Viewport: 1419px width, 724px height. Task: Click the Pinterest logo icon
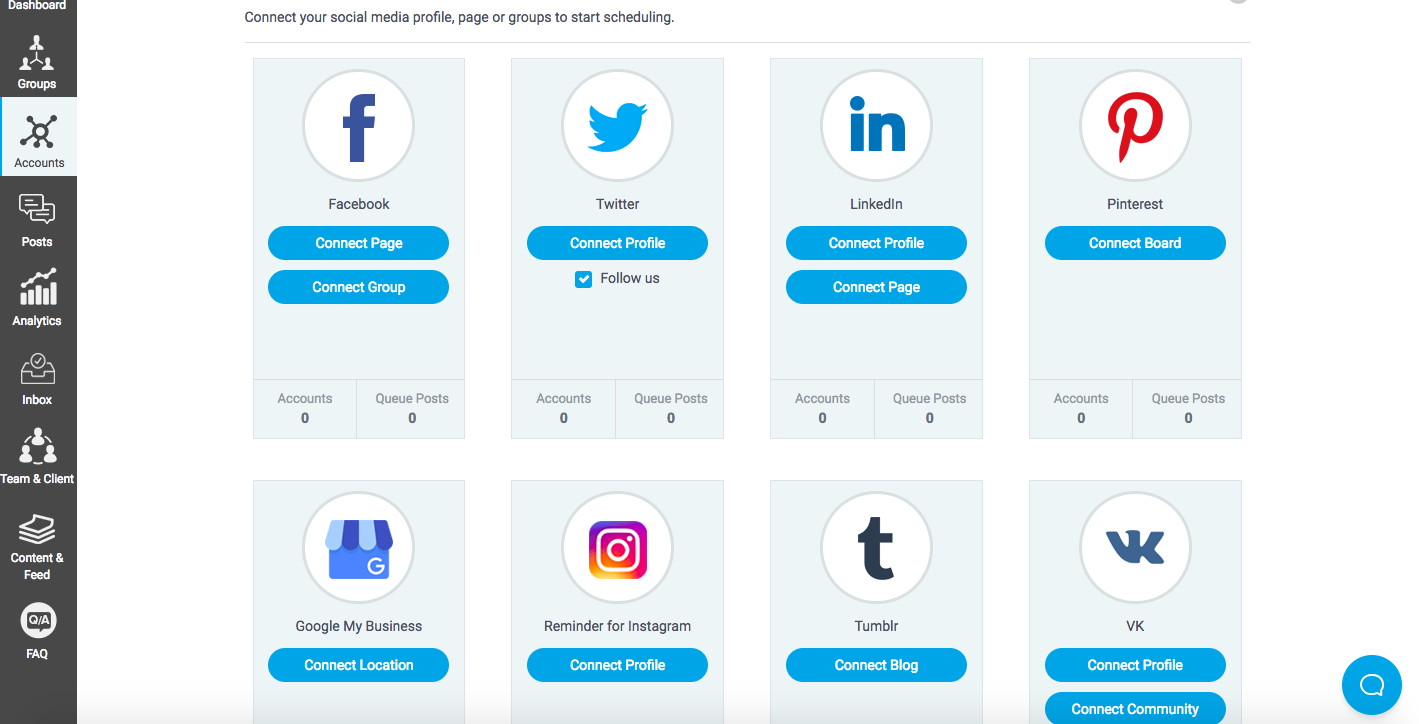(x=1135, y=126)
